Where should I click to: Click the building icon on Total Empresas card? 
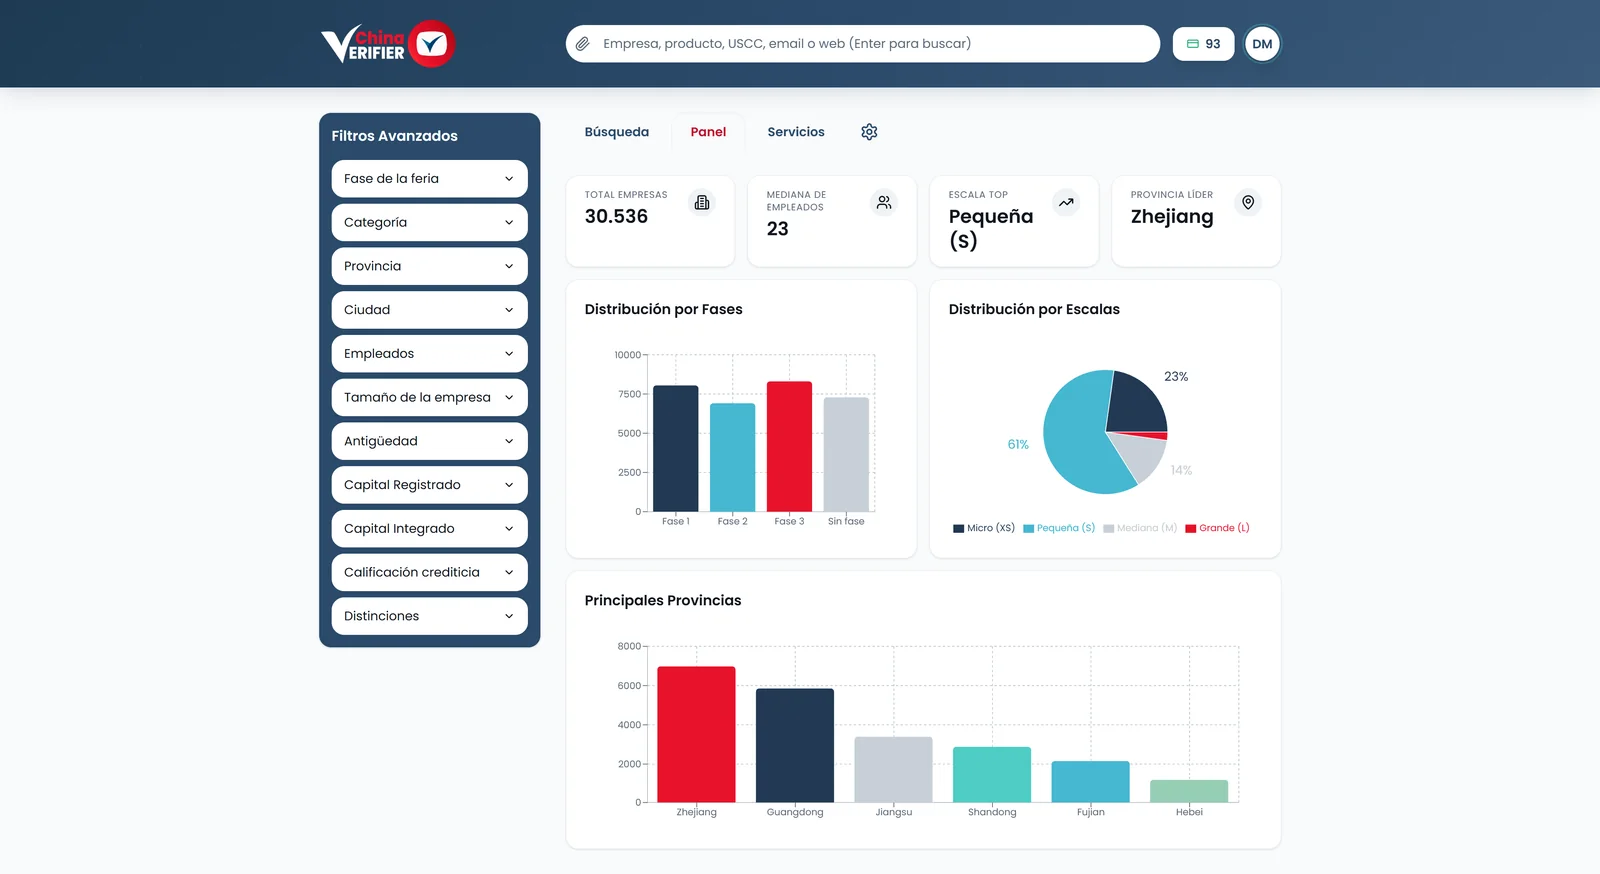pos(702,203)
